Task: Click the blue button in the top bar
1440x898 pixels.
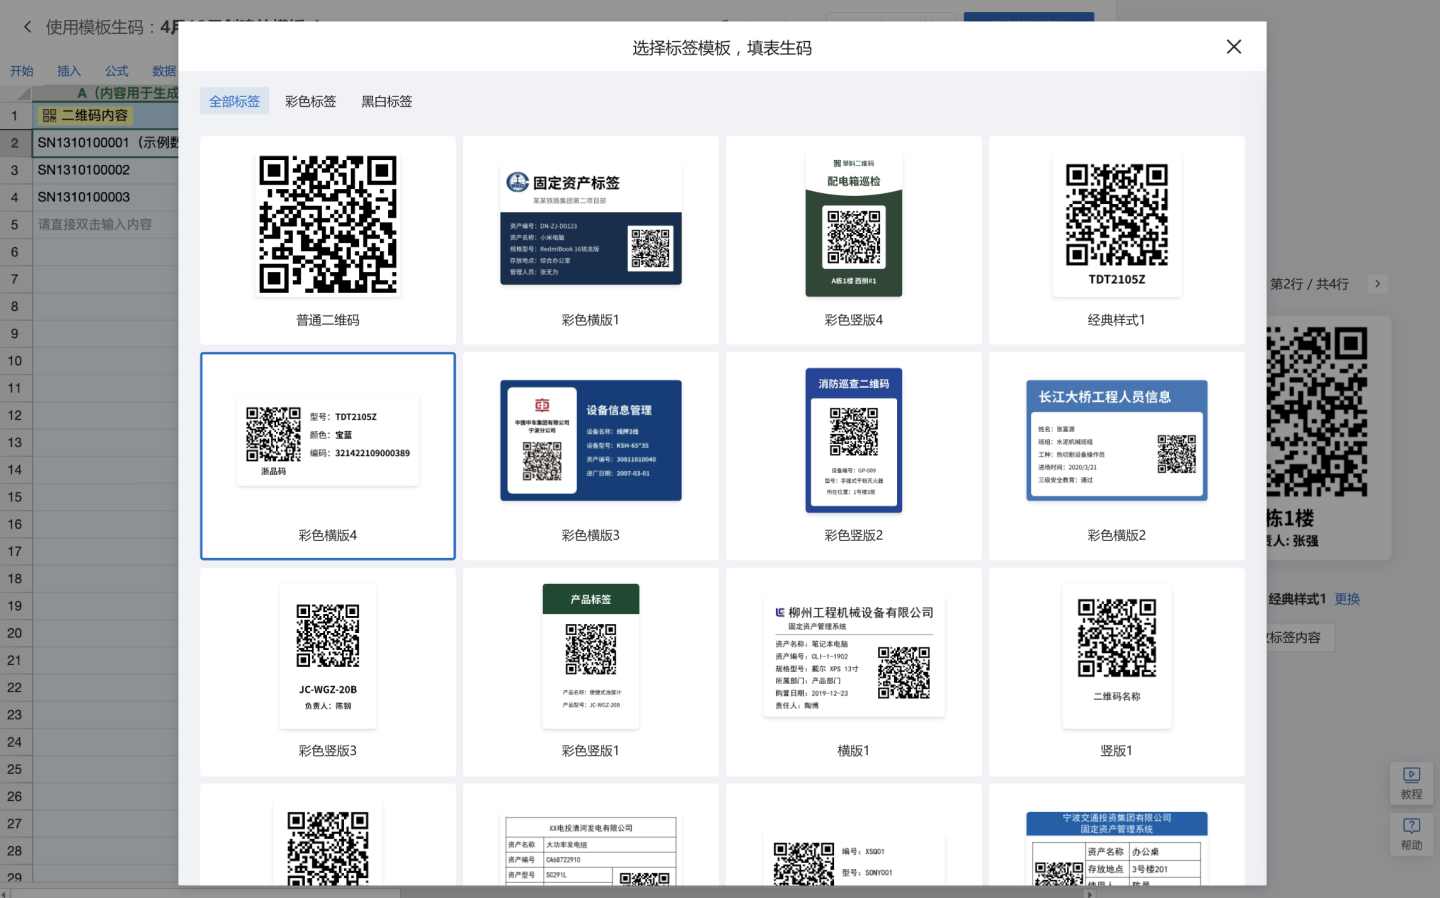Action: tap(1029, 17)
